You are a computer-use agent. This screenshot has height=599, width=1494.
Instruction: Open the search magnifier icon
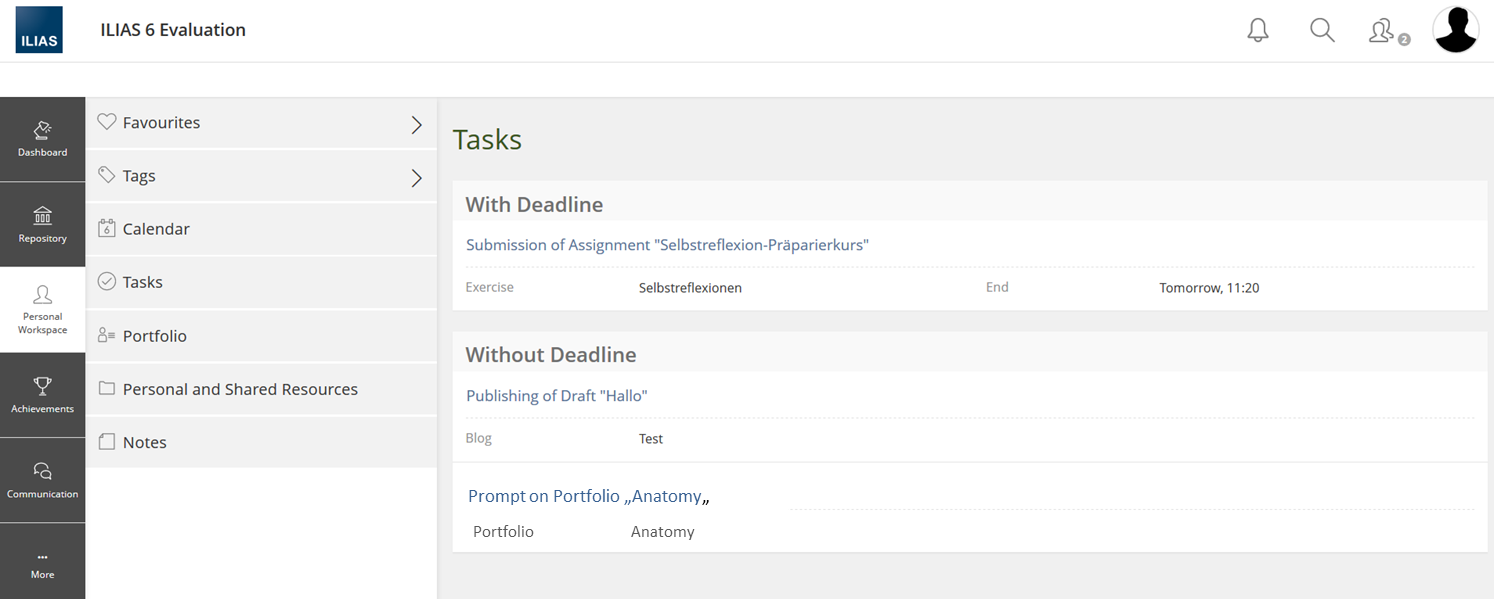1322,31
